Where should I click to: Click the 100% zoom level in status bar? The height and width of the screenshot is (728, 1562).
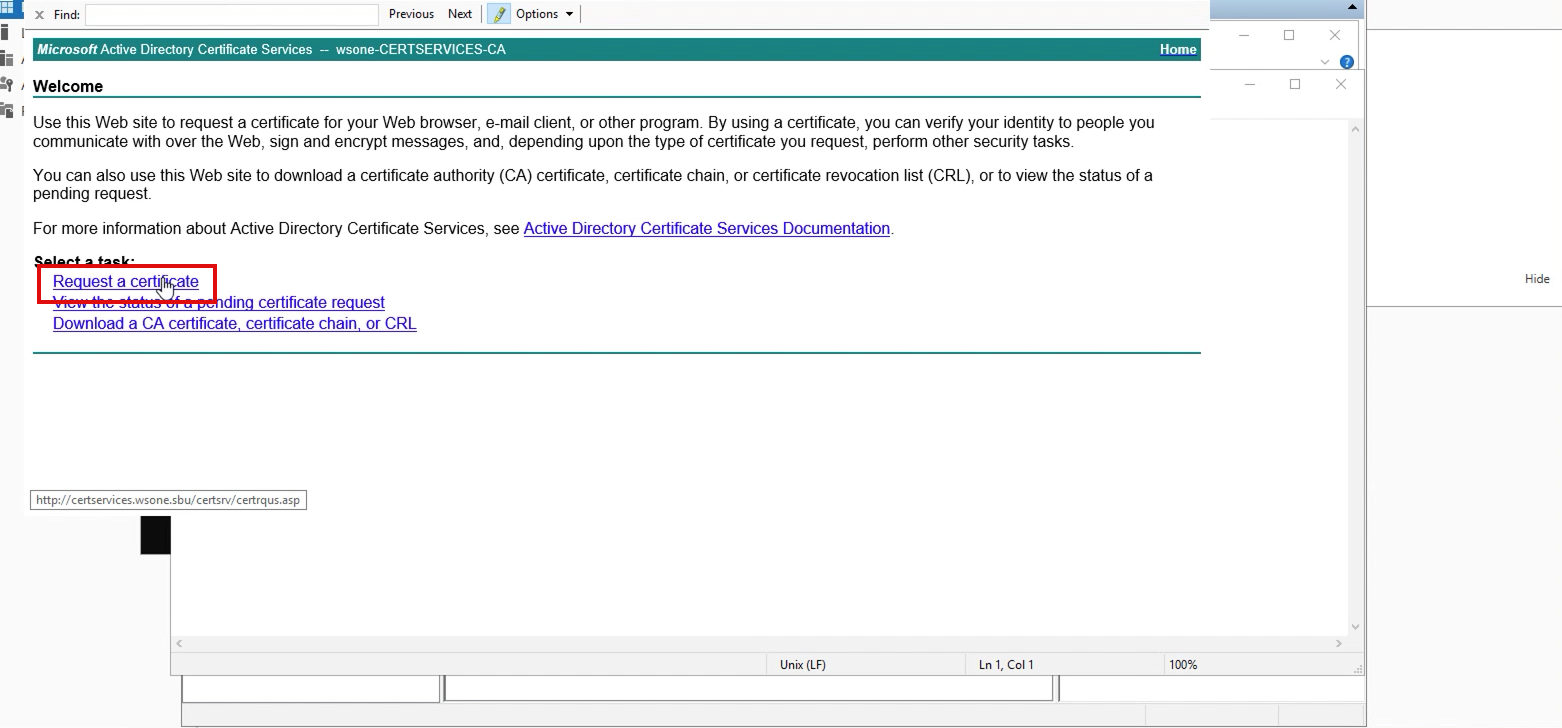pyautogui.click(x=1183, y=665)
